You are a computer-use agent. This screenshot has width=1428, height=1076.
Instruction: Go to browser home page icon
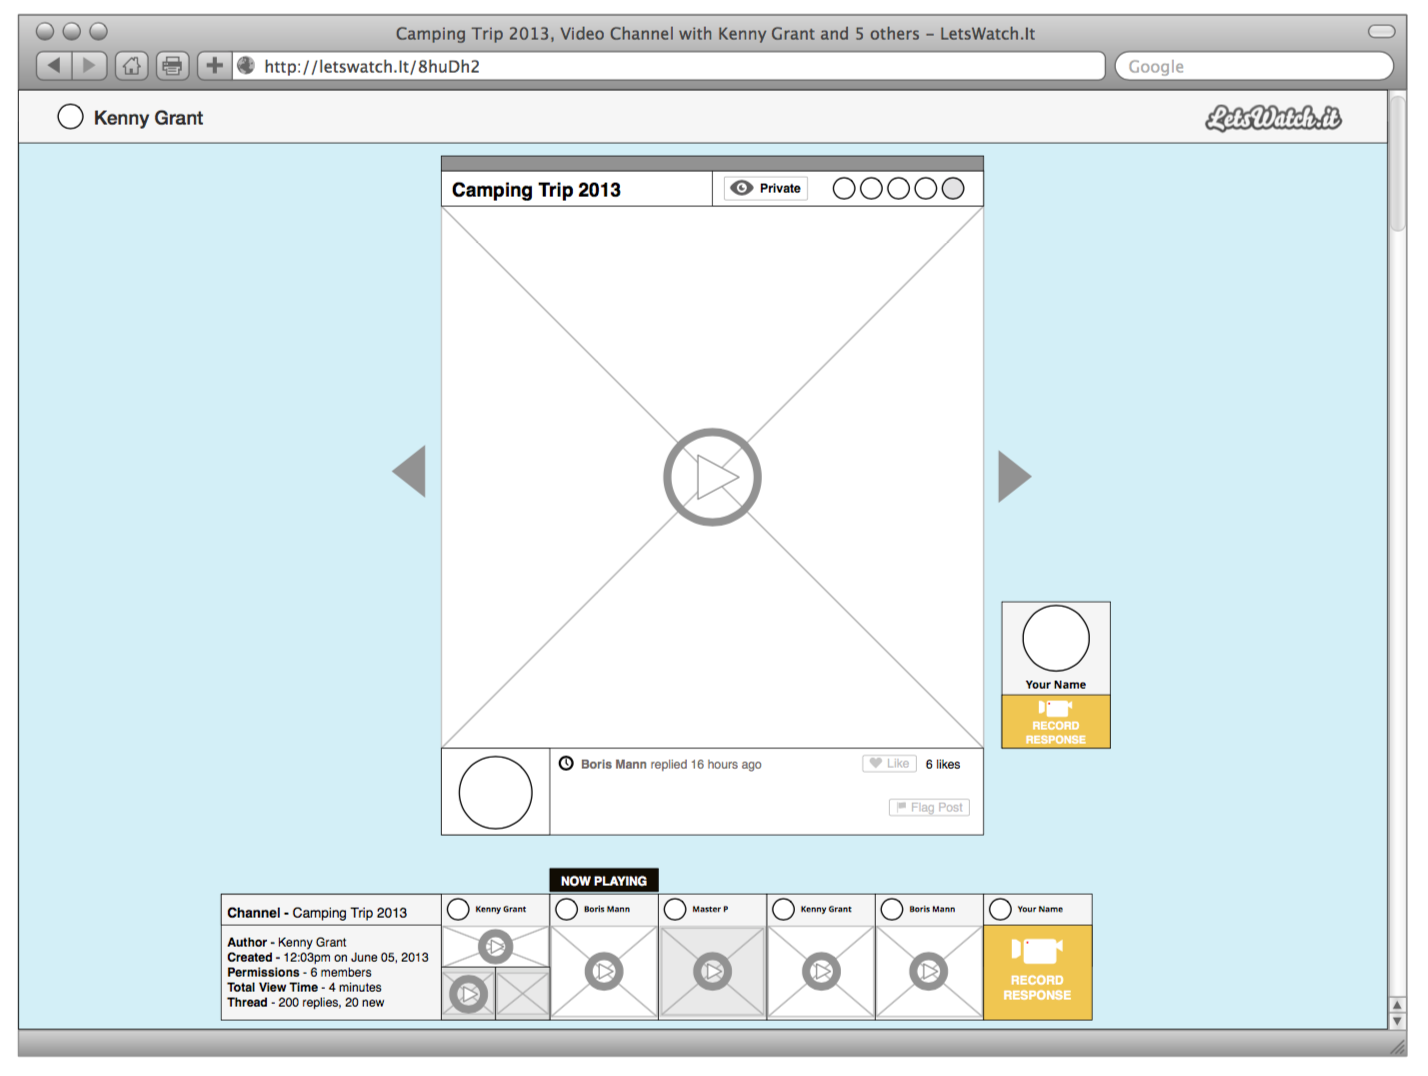click(x=131, y=66)
